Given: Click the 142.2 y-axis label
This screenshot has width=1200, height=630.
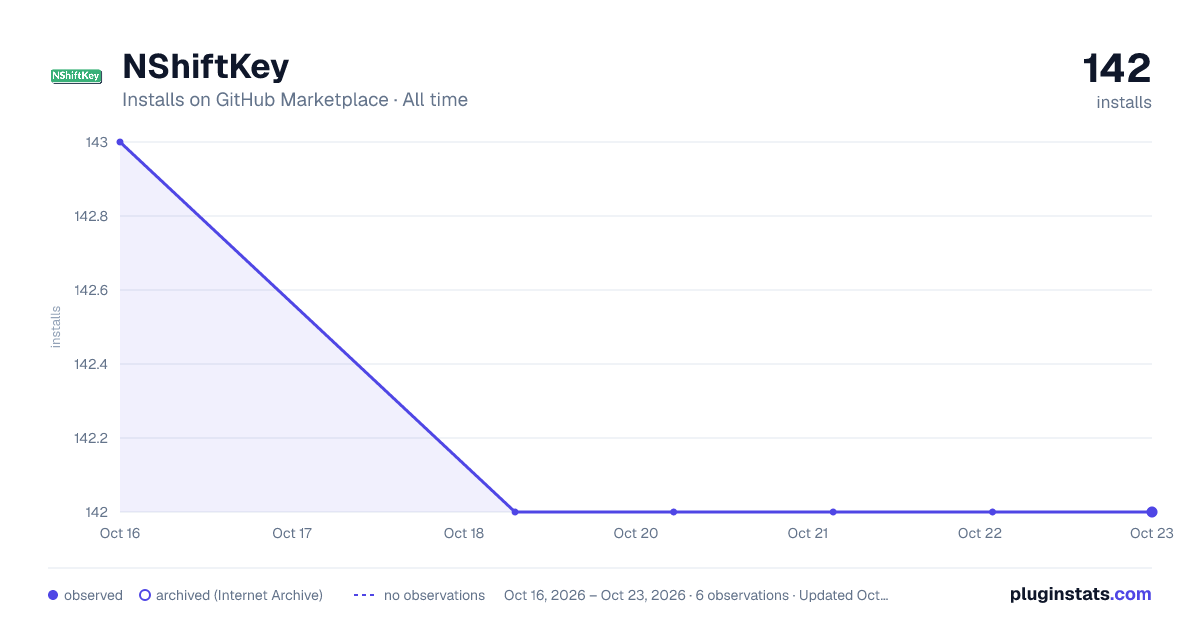Looking at the screenshot, I should click(91, 438).
